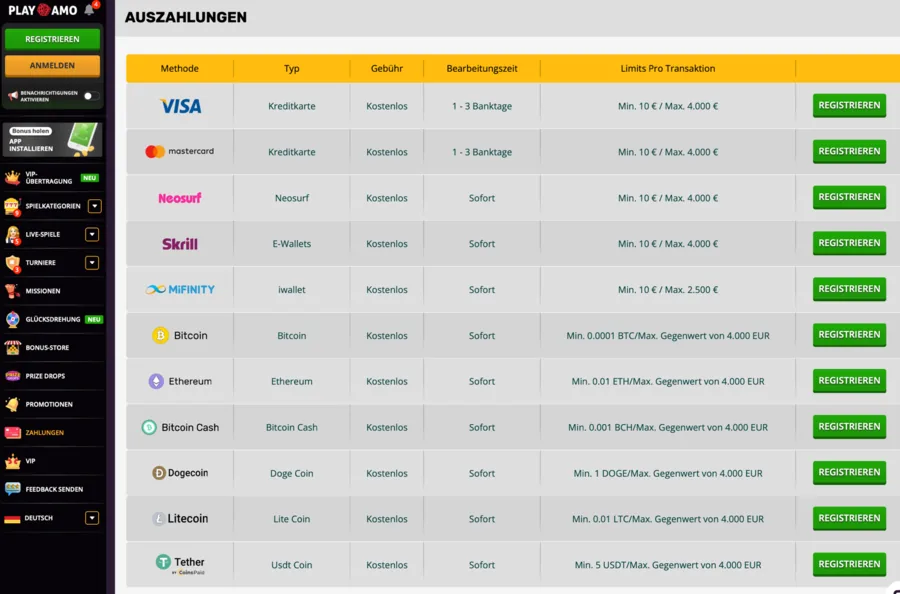Click the Prize Drops icon
Viewport: 900px width, 594px height.
coord(13,376)
